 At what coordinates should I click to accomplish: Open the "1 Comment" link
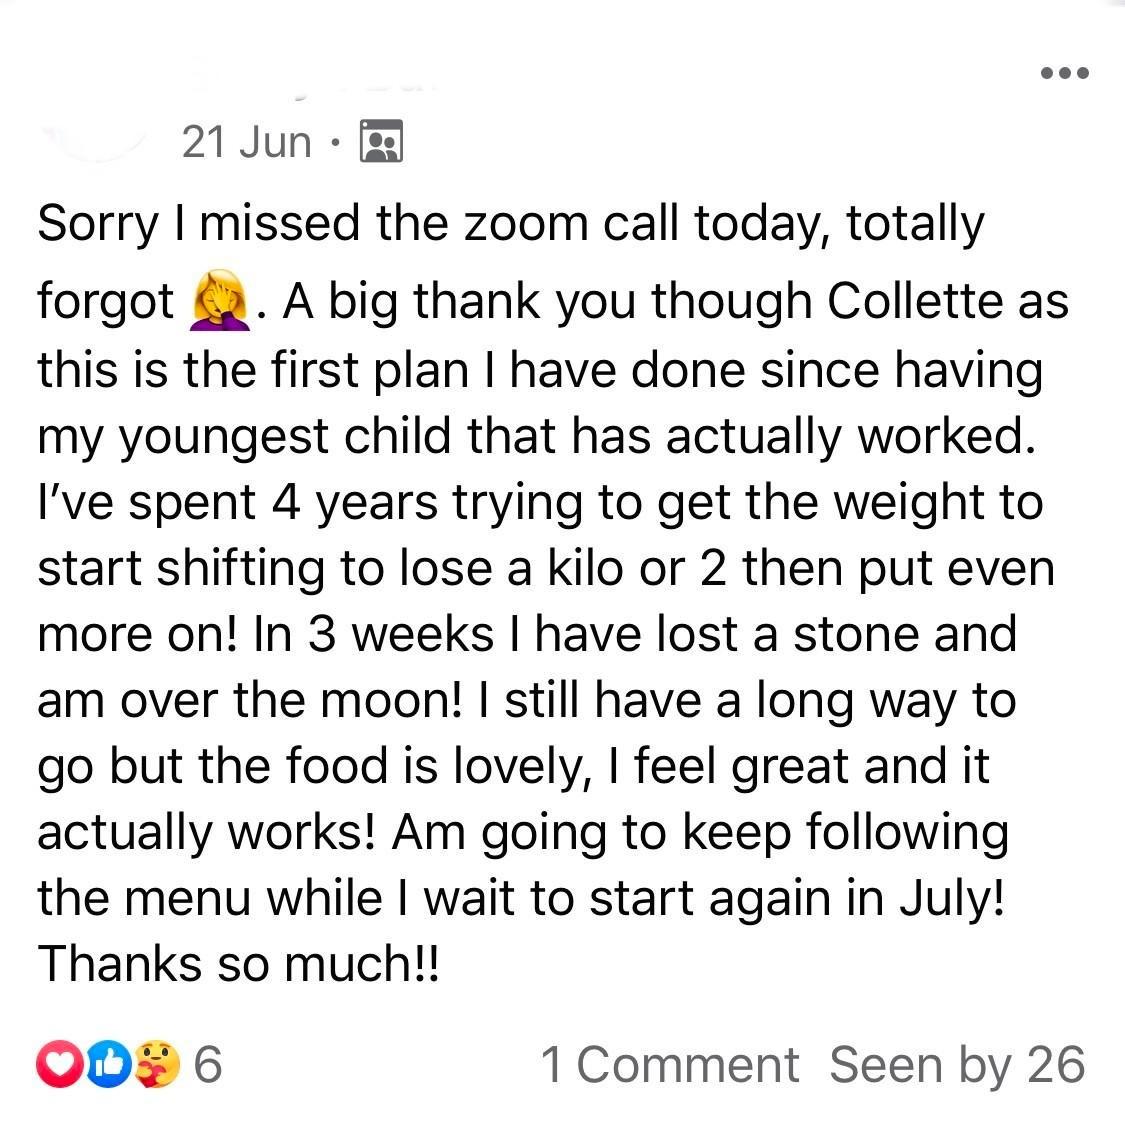pos(669,1066)
